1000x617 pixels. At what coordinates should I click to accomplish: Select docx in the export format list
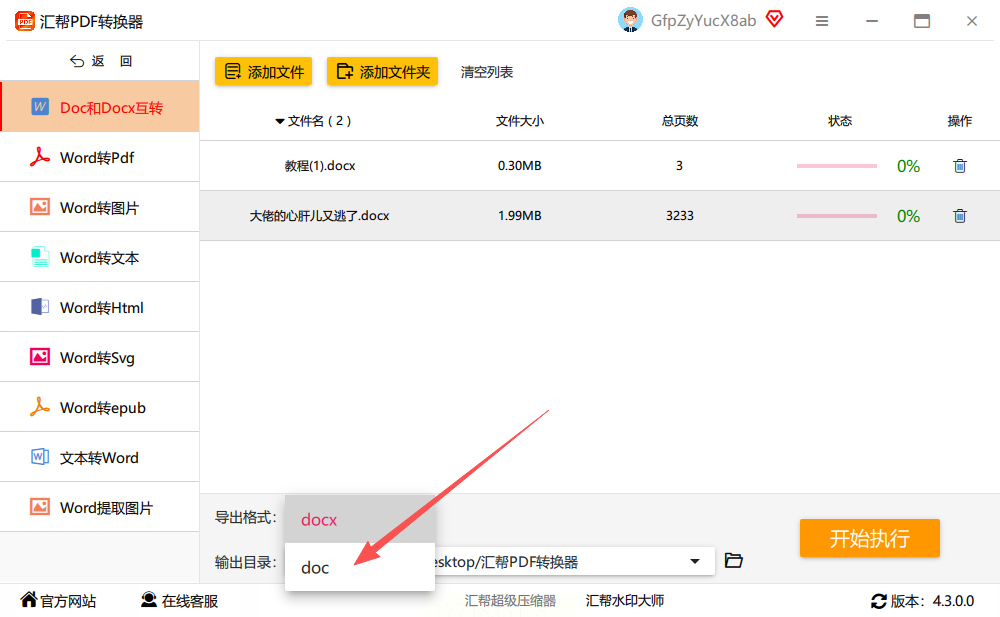pos(360,519)
